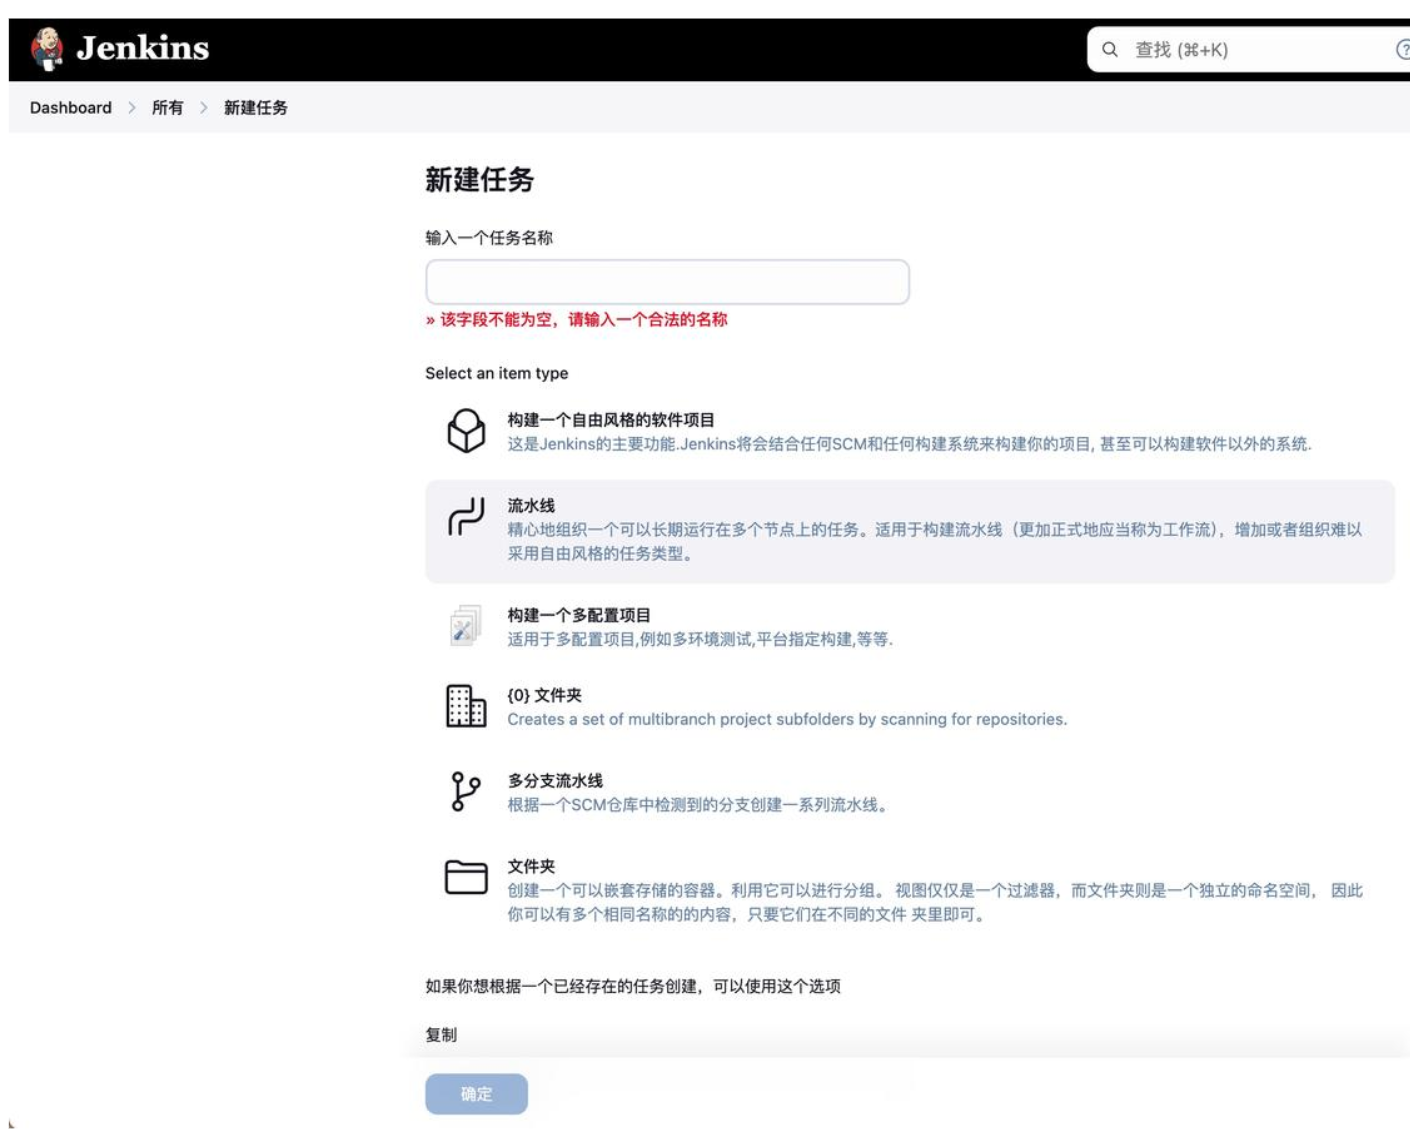Click the 如果你想根据一个已经存在的任务创建 hint text
This screenshot has height=1141, width=1410.
(633, 986)
